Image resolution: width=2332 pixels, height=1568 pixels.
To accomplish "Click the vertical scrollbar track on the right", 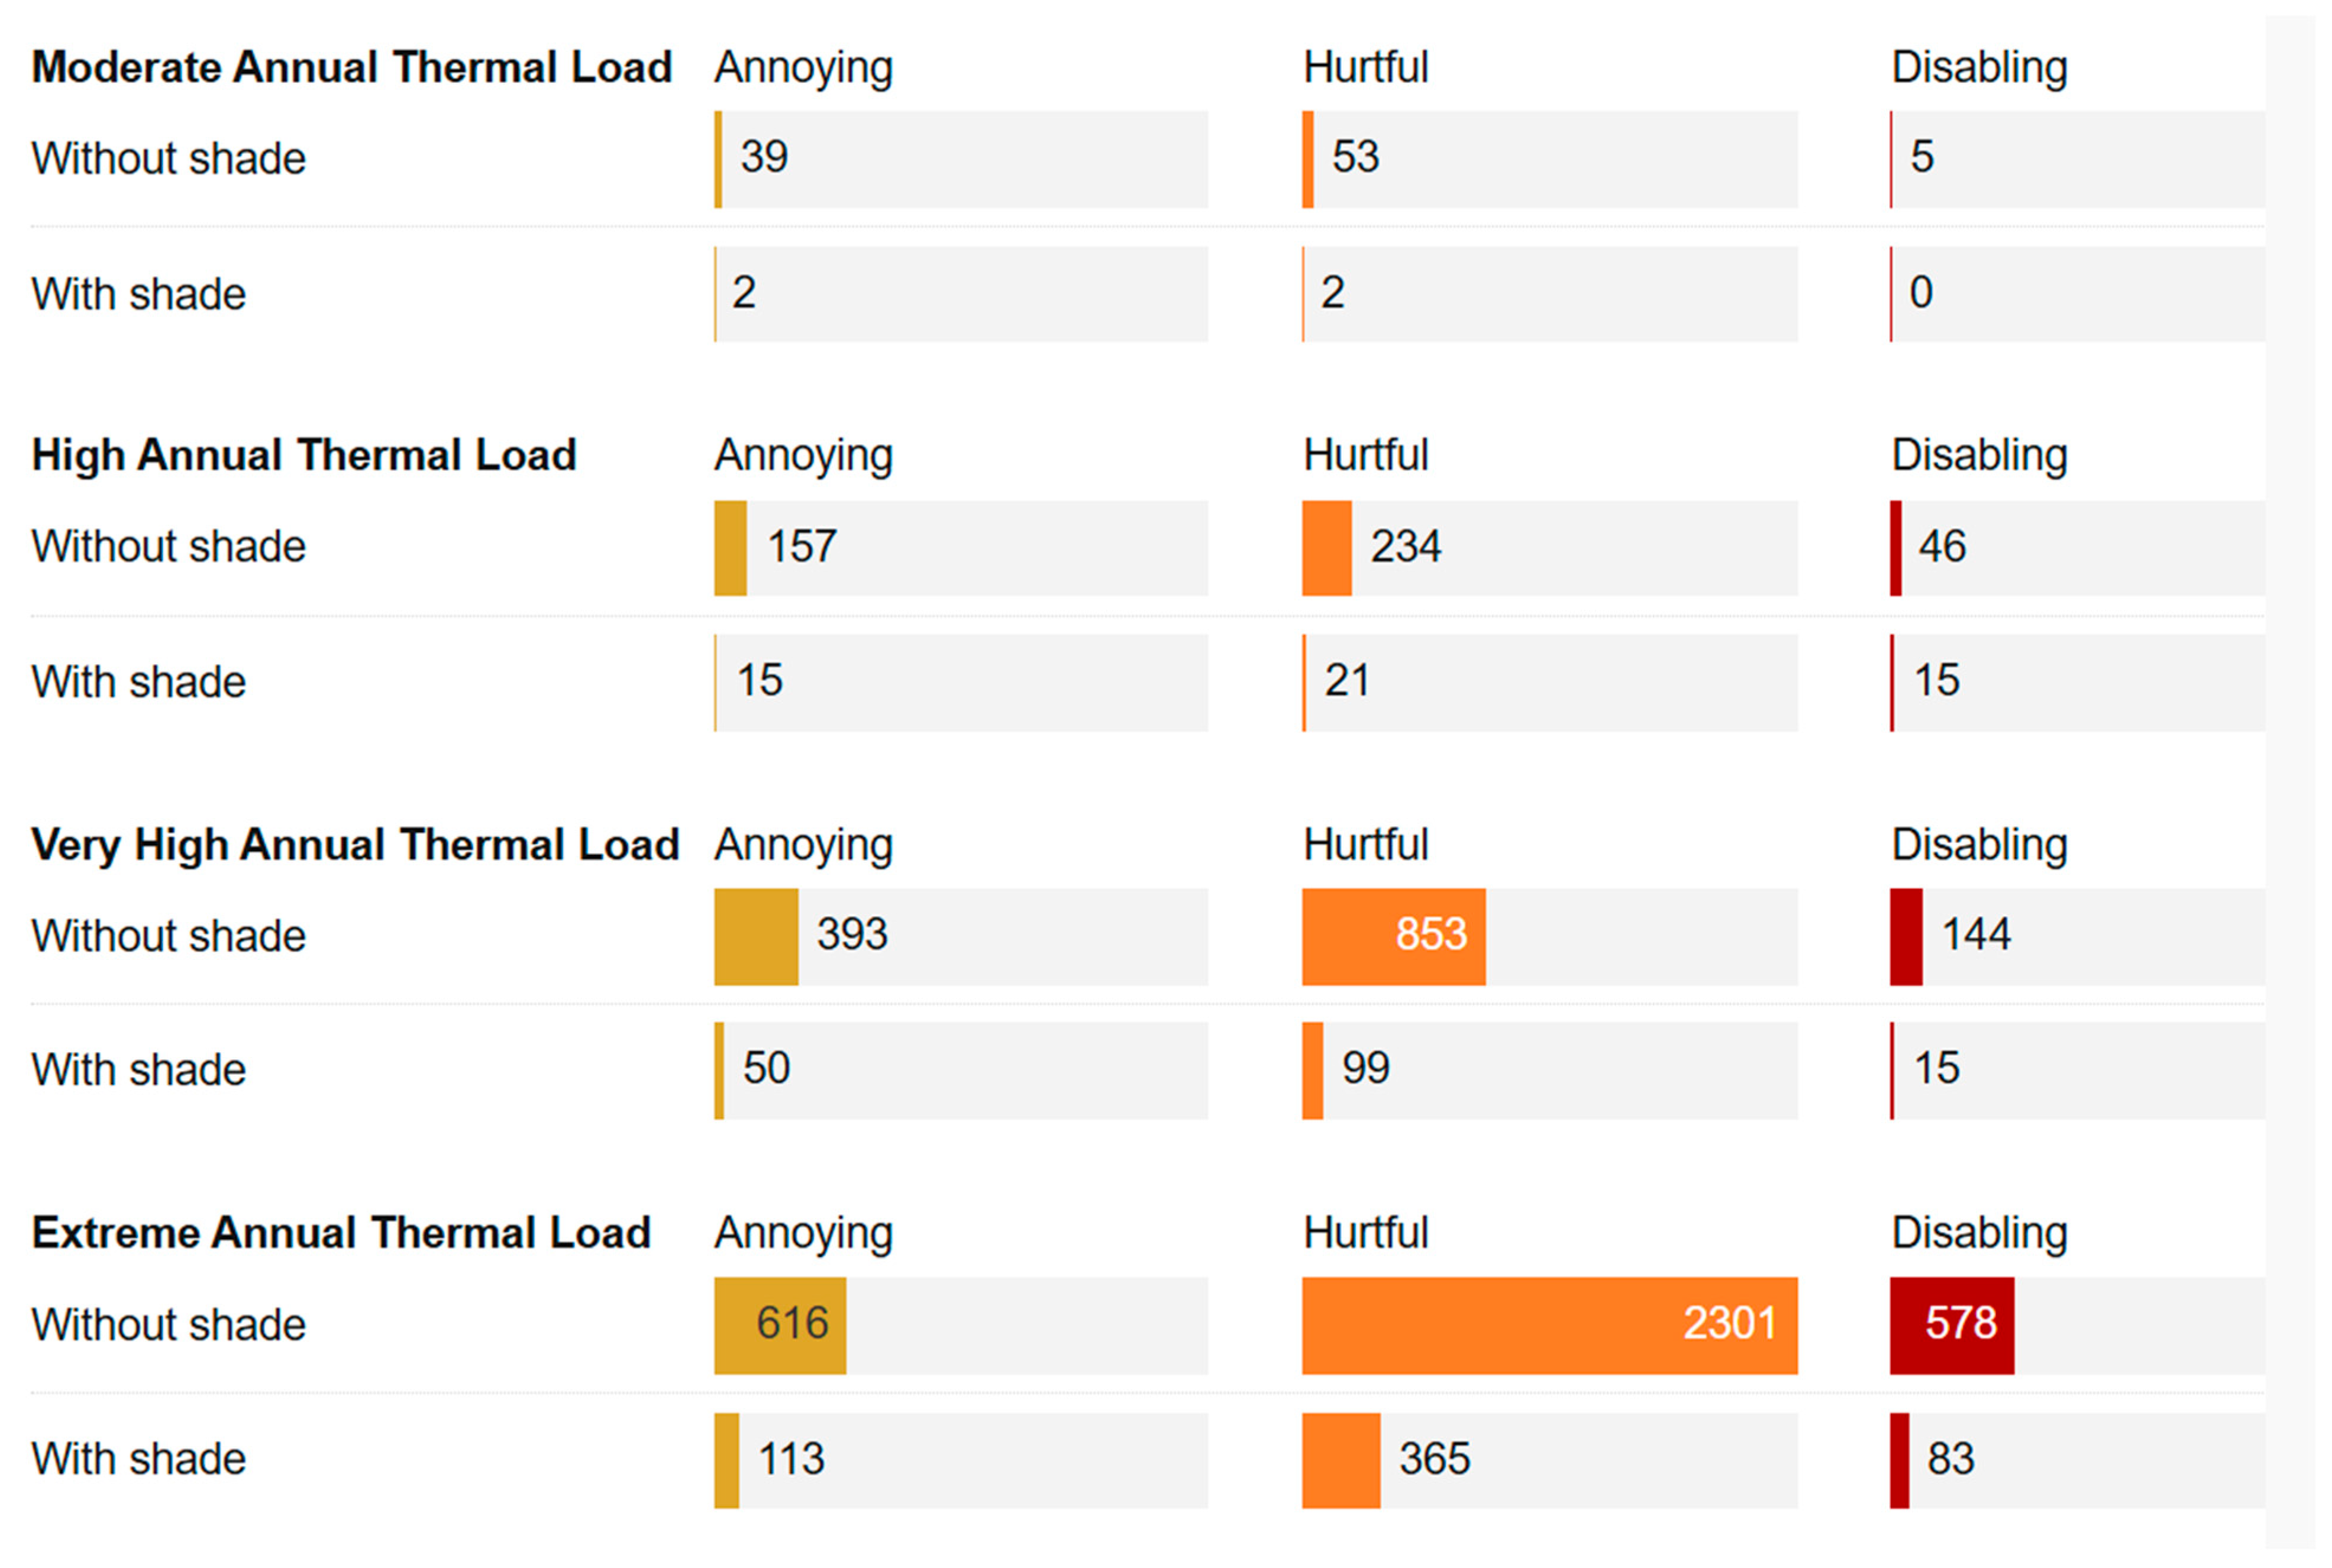I will coord(2289,780).
